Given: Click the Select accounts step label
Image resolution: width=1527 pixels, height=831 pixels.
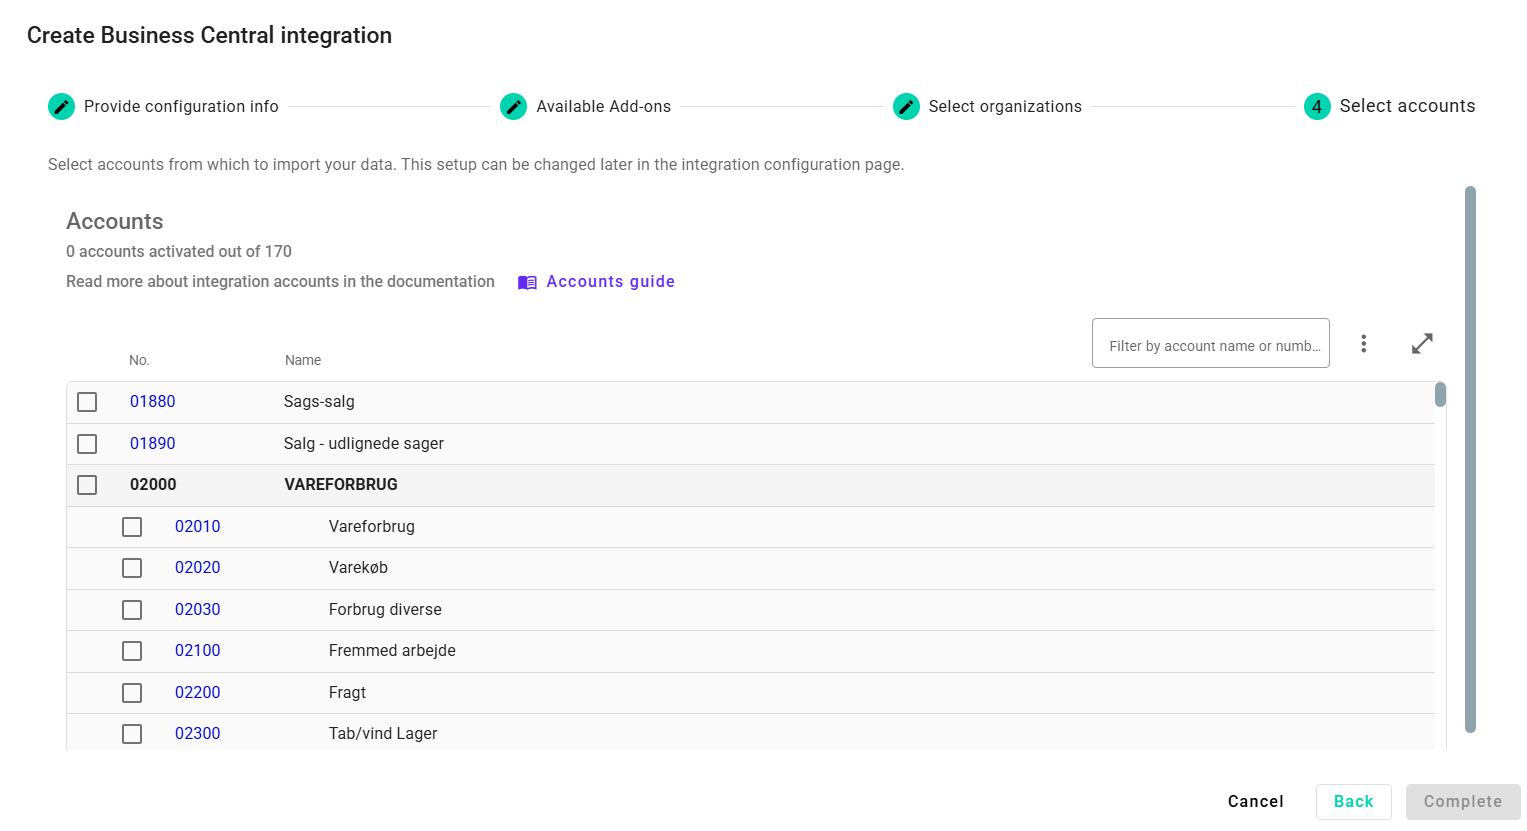Looking at the screenshot, I should pyautogui.click(x=1407, y=106).
